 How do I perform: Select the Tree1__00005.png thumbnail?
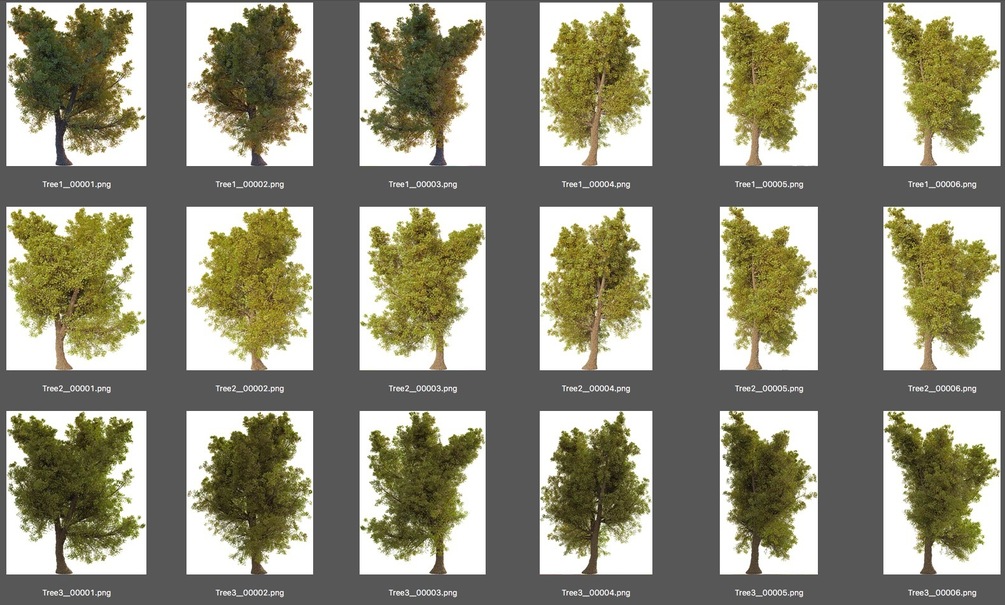click(x=767, y=85)
